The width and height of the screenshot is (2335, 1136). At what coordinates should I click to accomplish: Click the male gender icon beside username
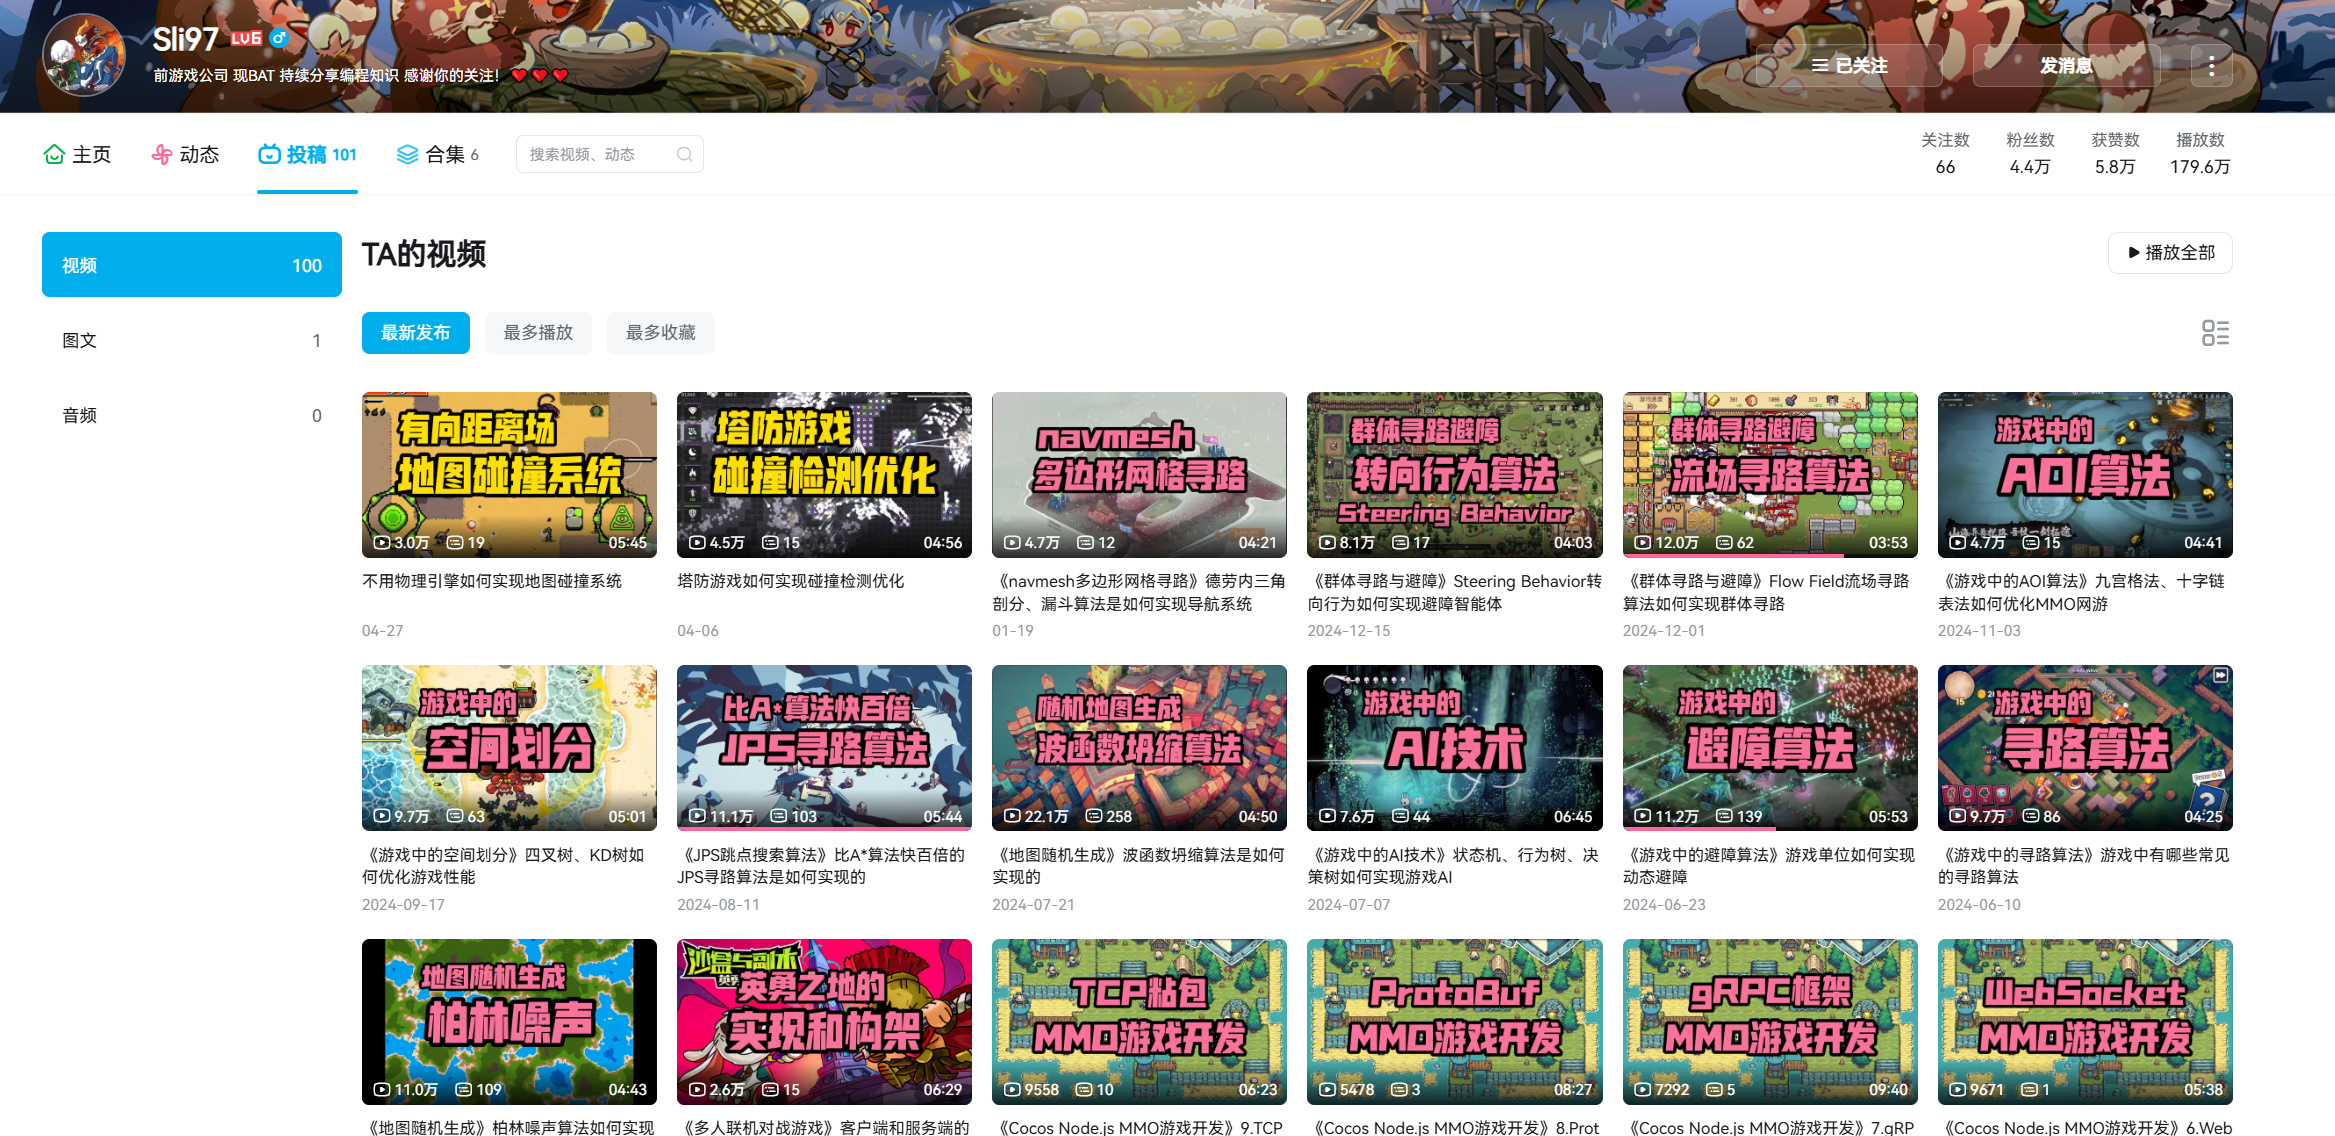(x=279, y=39)
